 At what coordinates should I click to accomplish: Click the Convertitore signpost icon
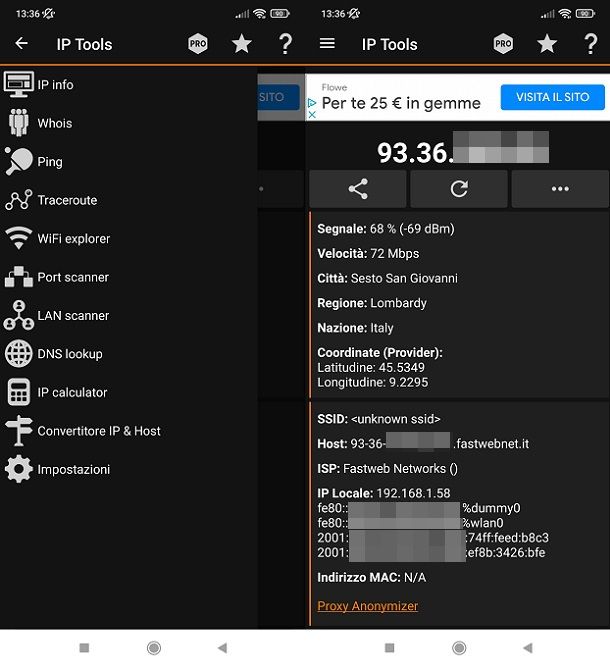point(18,431)
